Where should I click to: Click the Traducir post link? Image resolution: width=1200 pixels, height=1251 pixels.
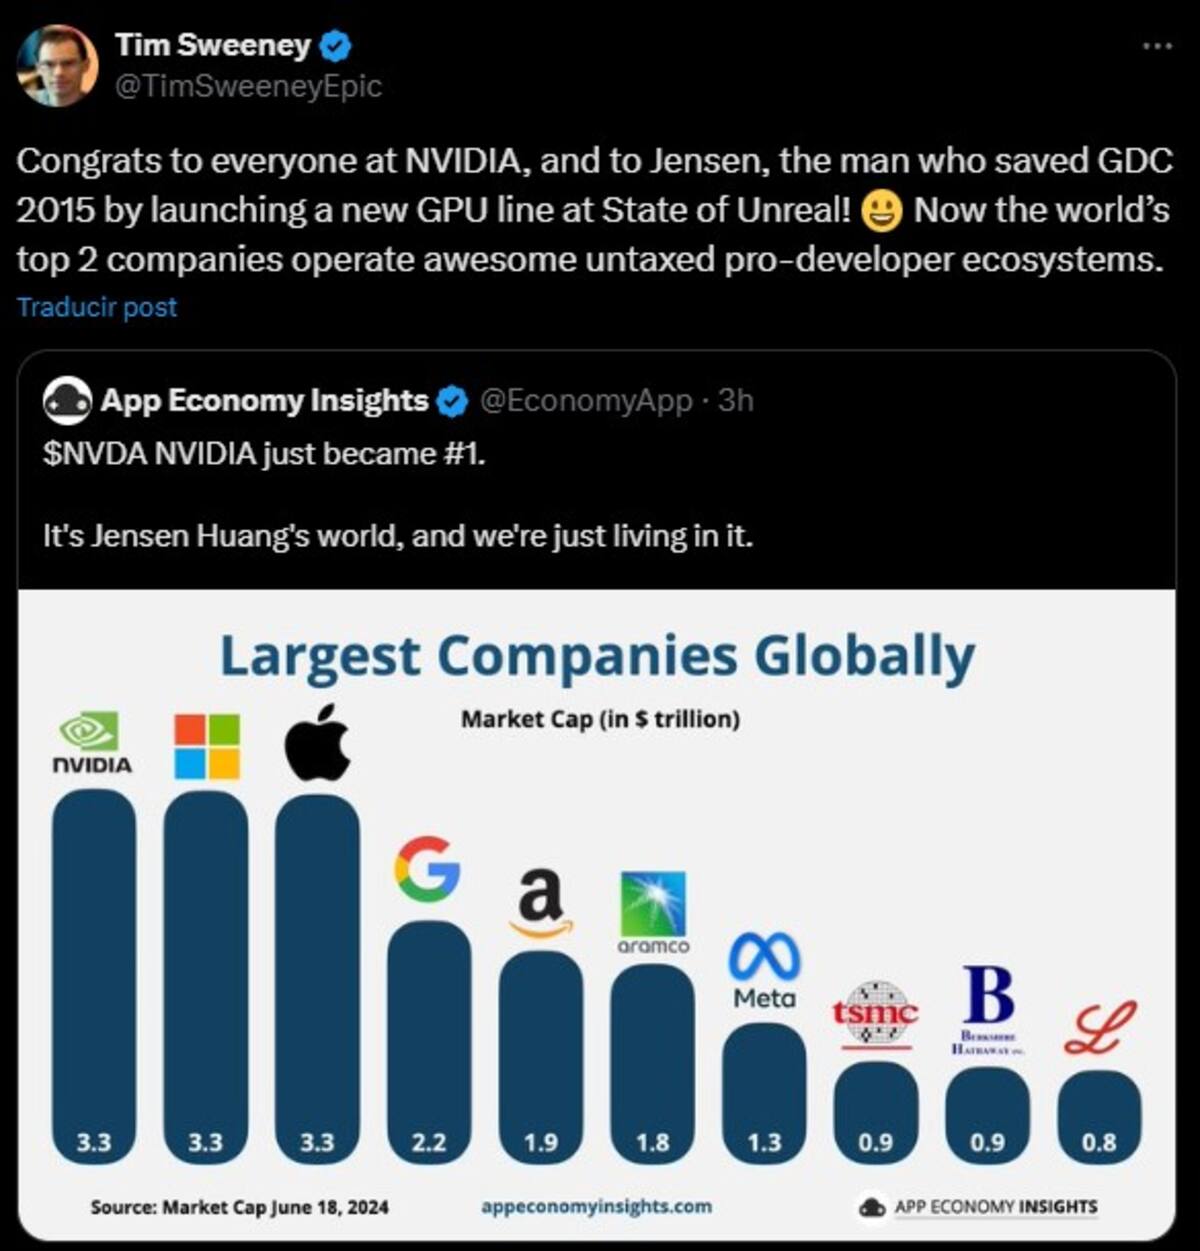97,307
